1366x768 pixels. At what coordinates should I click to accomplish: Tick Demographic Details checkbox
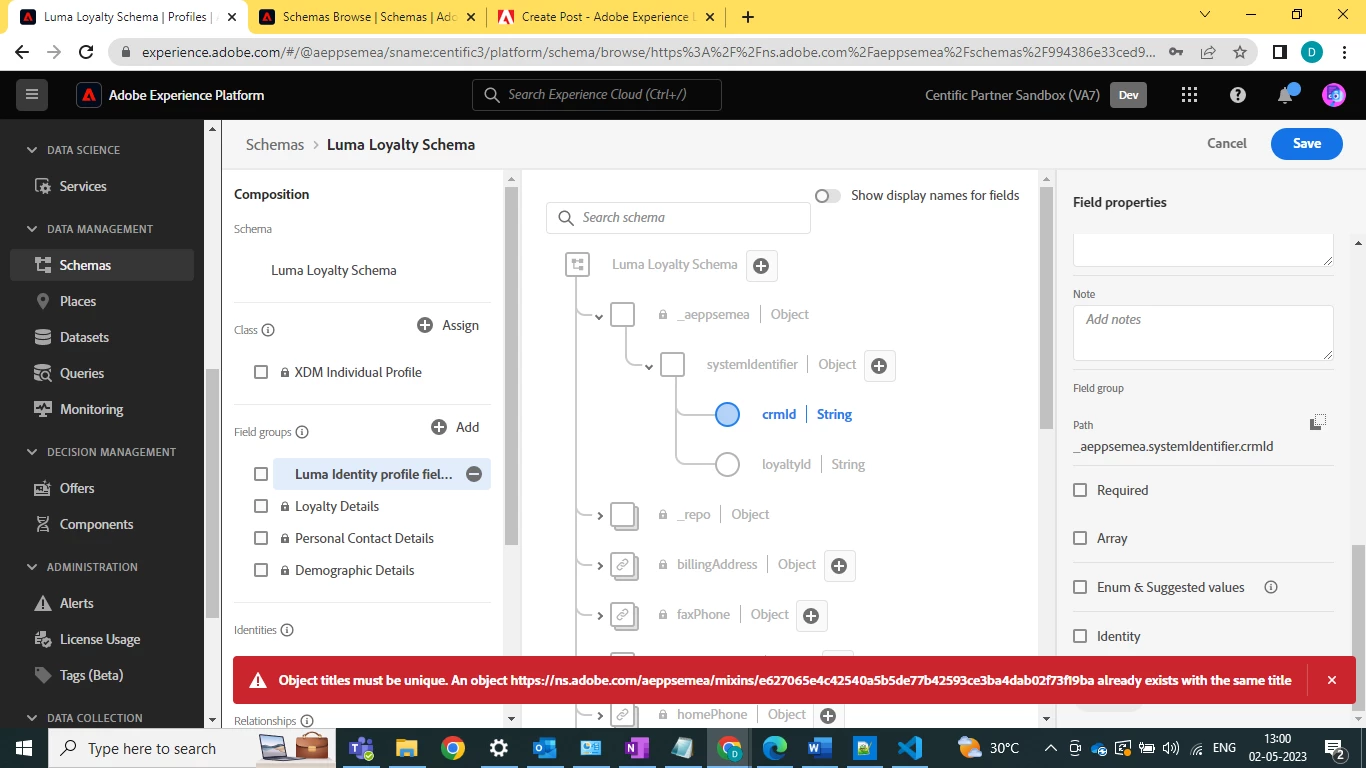point(261,570)
